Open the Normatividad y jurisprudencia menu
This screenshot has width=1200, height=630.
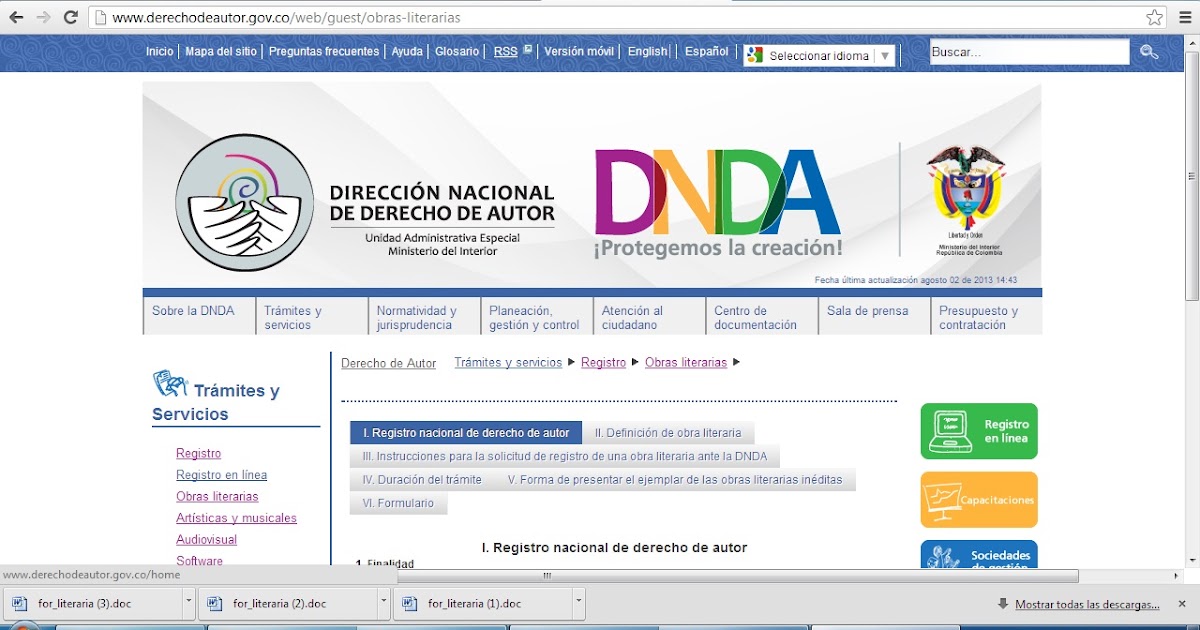click(424, 316)
